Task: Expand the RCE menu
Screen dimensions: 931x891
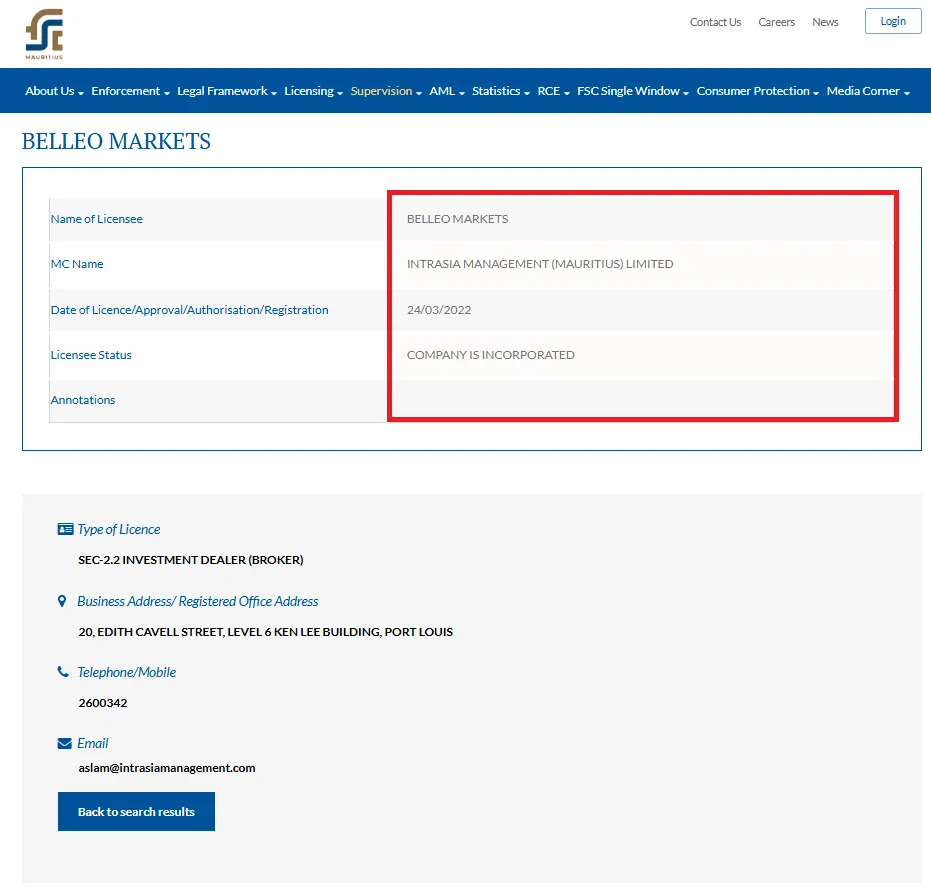Action: (553, 91)
